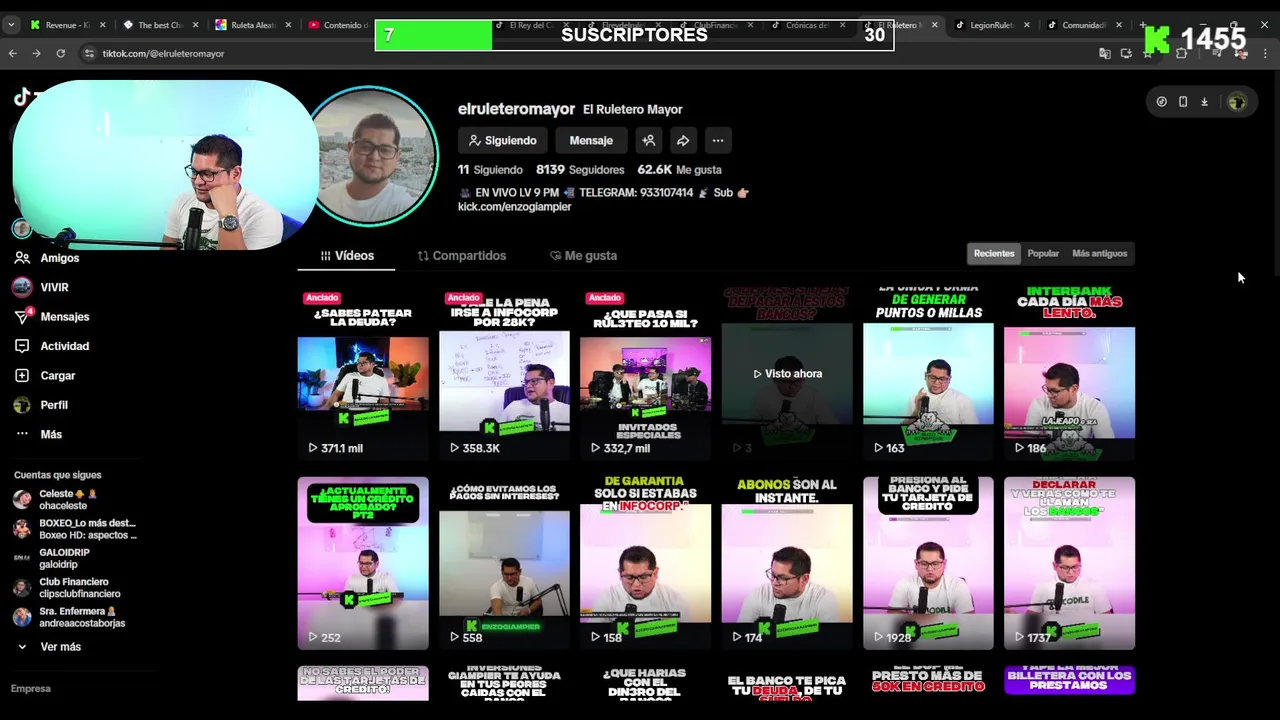Open video Abonos son al instante

(787, 563)
